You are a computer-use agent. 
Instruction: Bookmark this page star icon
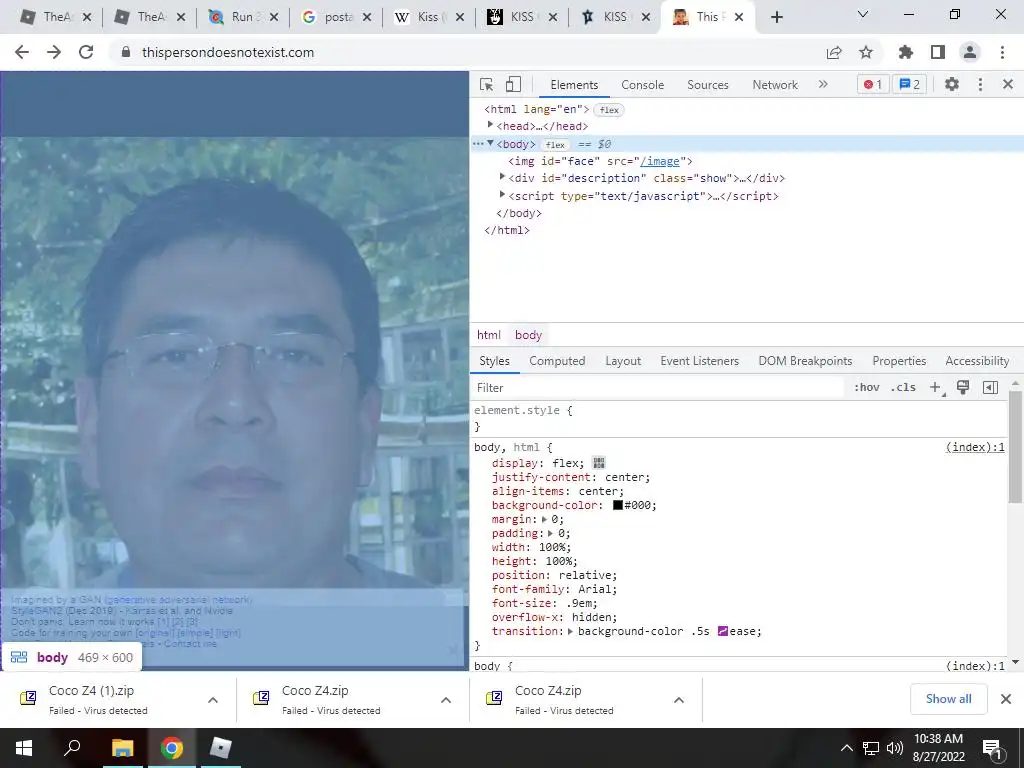point(866,52)
